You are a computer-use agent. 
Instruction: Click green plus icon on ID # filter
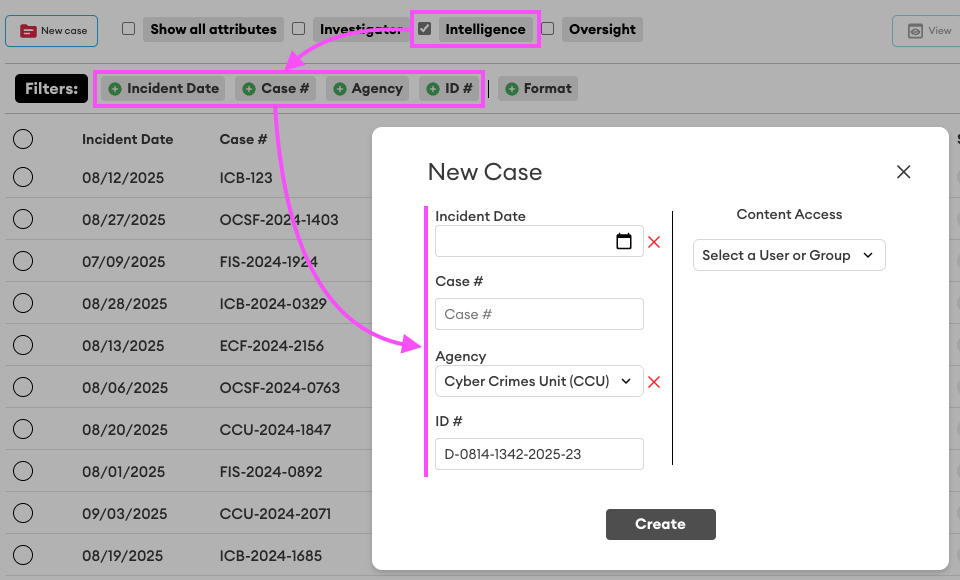(x=433, y=89)
